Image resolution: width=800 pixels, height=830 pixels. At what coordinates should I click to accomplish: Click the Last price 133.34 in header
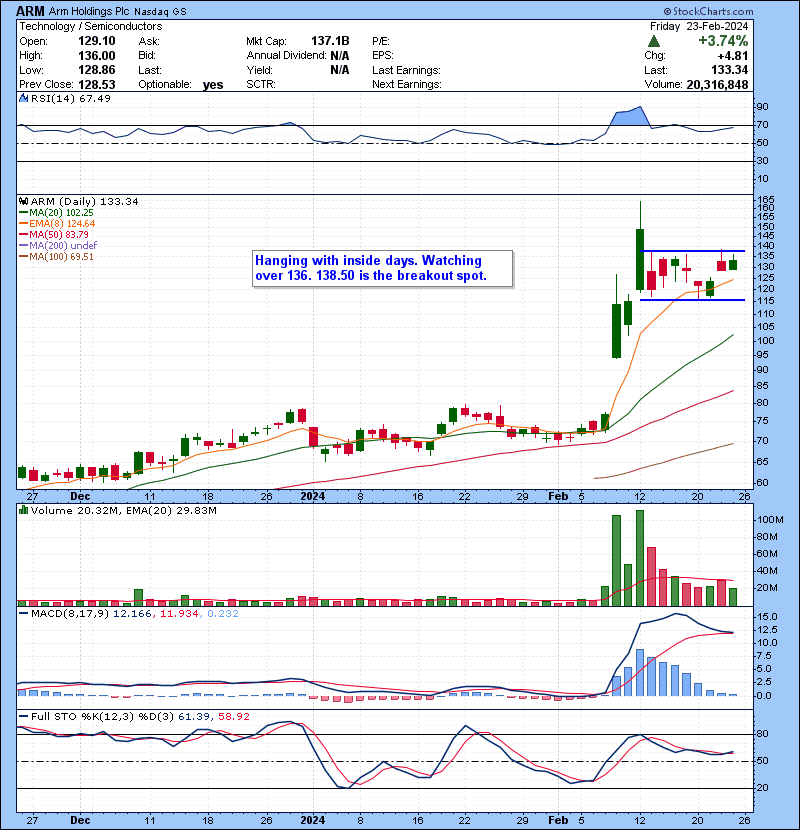click(729, 70)
